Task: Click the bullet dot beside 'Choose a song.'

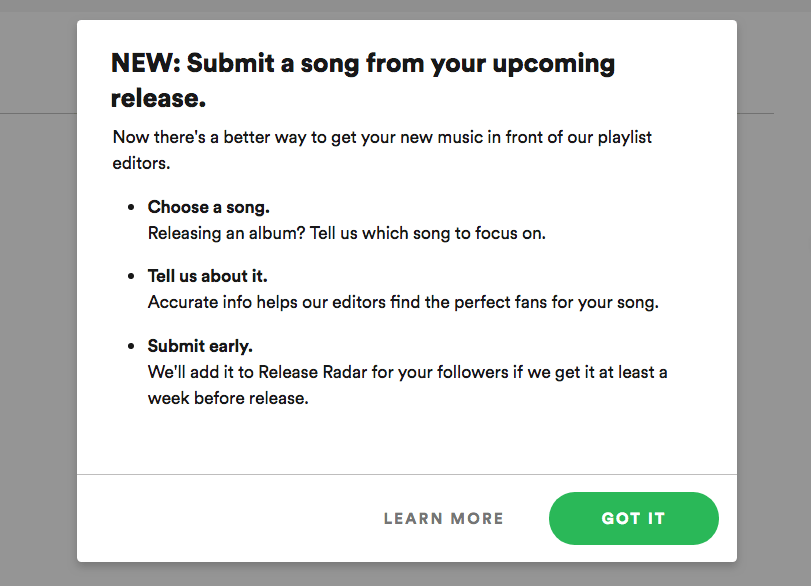Action: coord(131,208)
